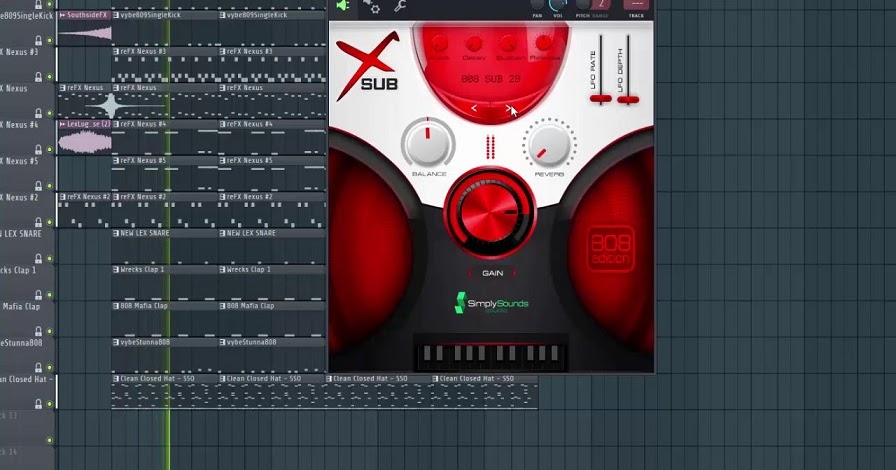Adjust the channel PITCH knob
Viewport: 896px width, 470px height.
[x=582, y=5]
